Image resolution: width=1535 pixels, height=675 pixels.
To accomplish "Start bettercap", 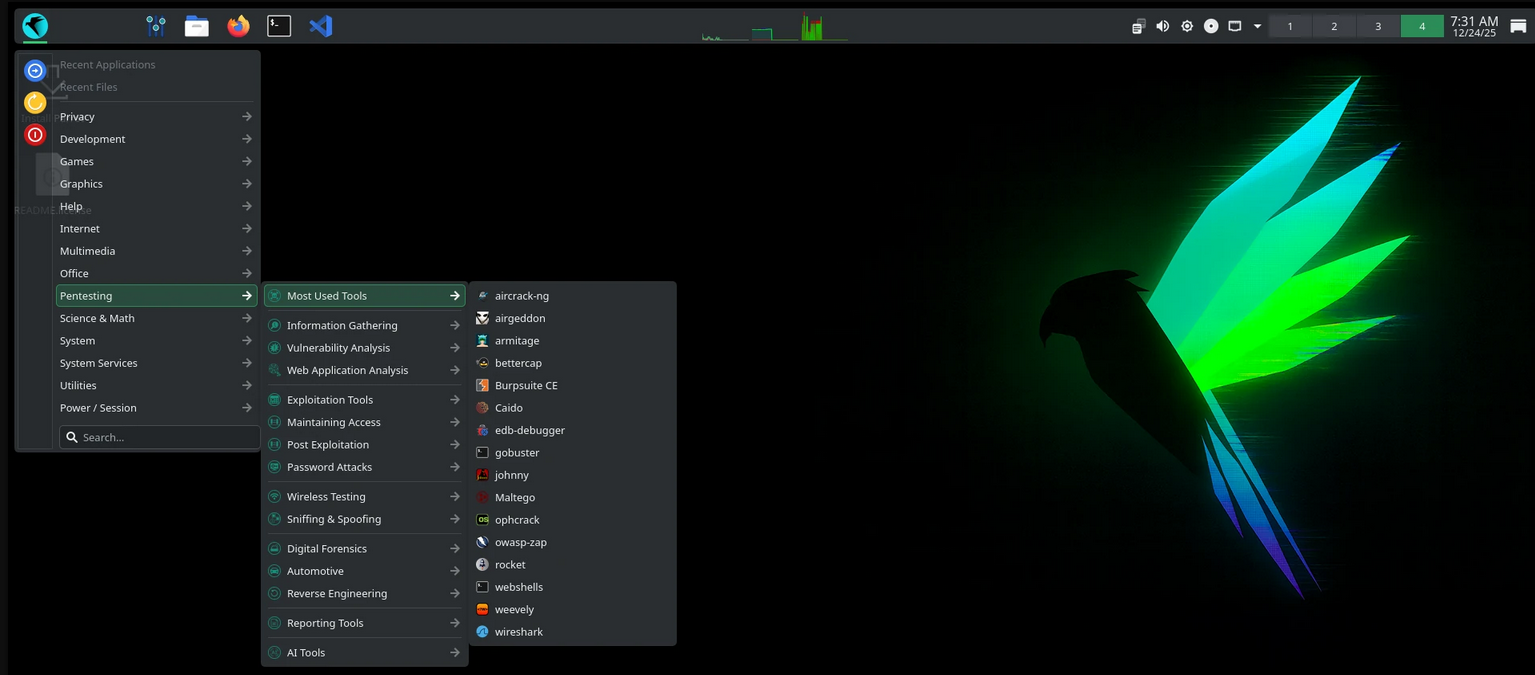I will (518, 363).
